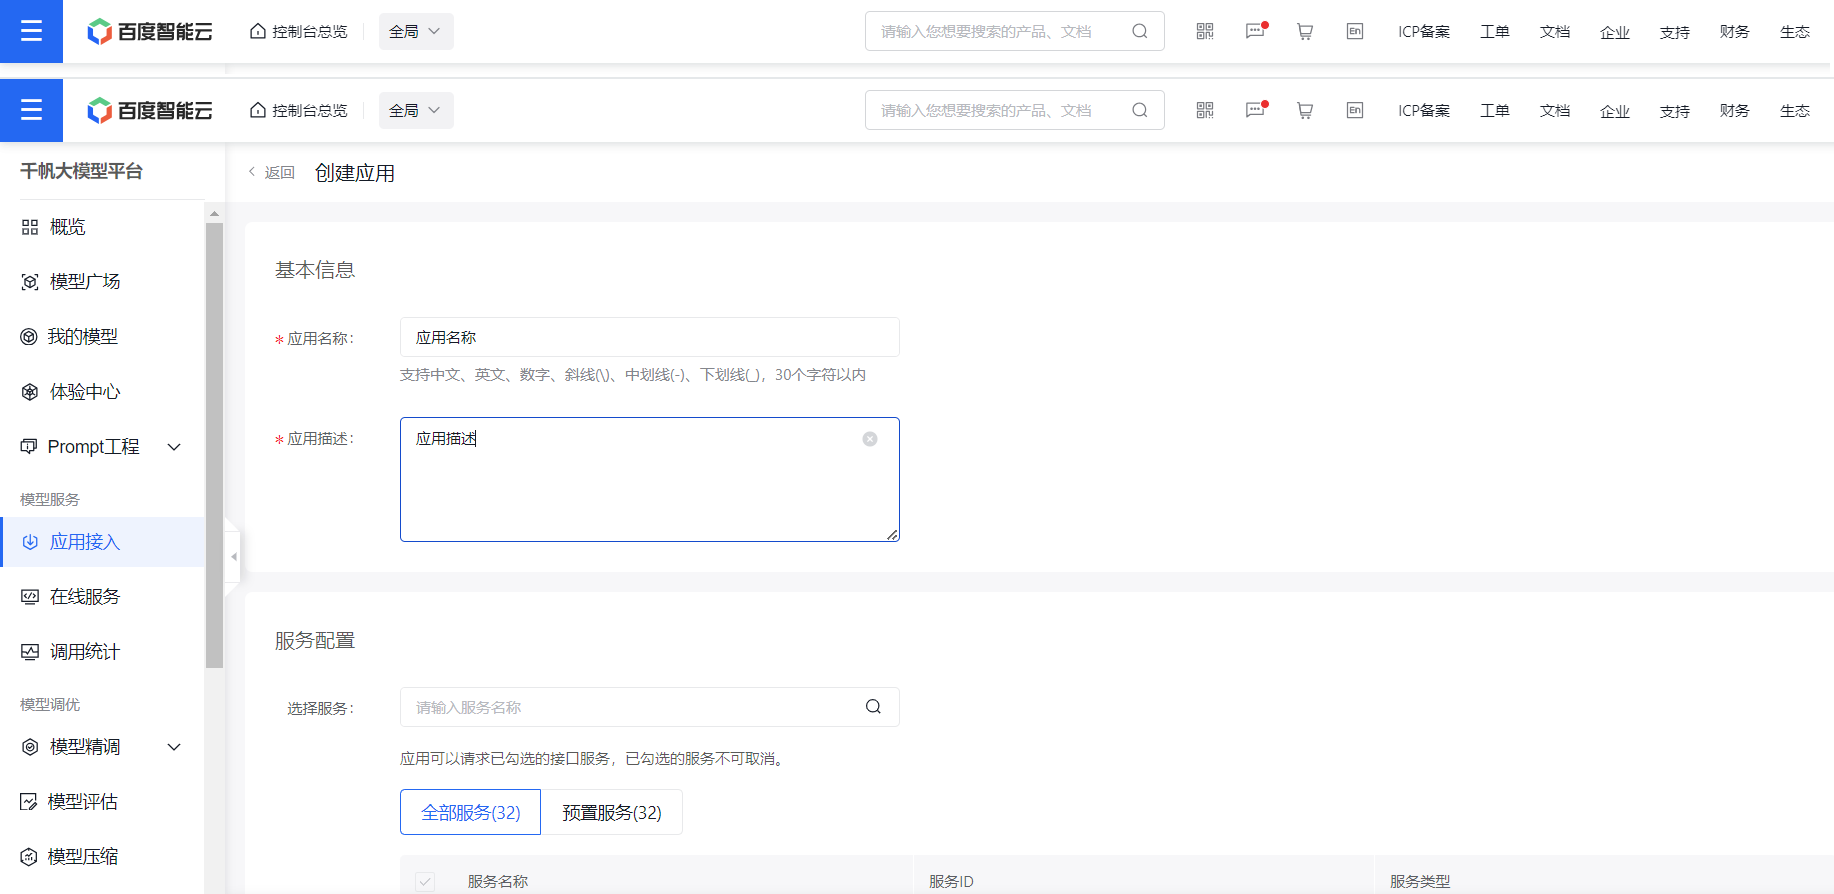Switch language with the En icon in the lower header bar
1834x894 pixels.
coord(1355,110)
